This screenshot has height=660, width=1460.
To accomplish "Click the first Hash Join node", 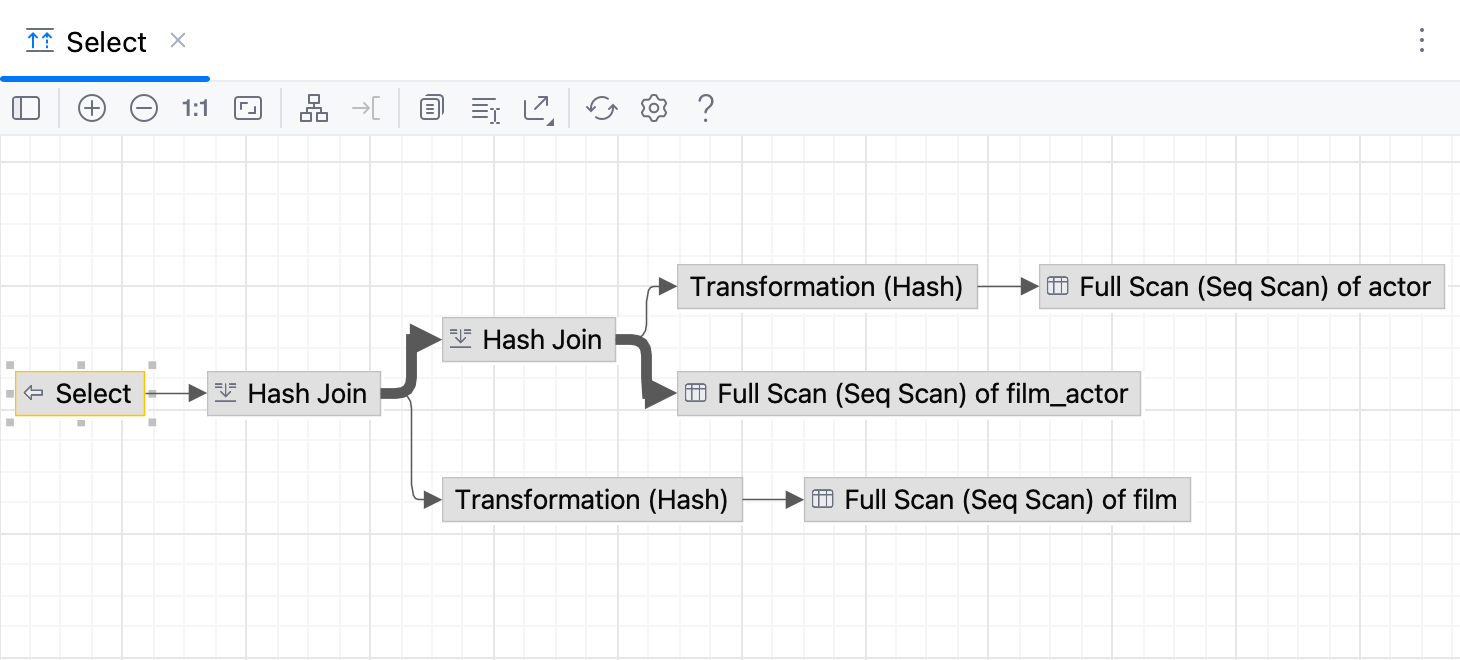I will click(293, 393).
